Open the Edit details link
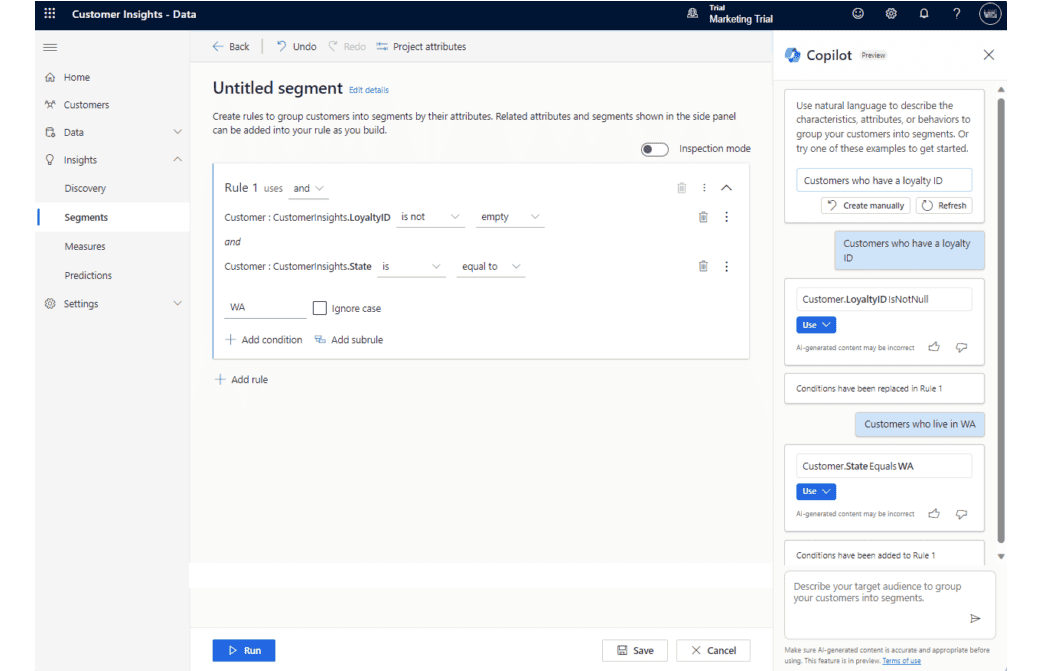Image resolution: width=1037 pixels, height=671 pixels. click(369, 90)
